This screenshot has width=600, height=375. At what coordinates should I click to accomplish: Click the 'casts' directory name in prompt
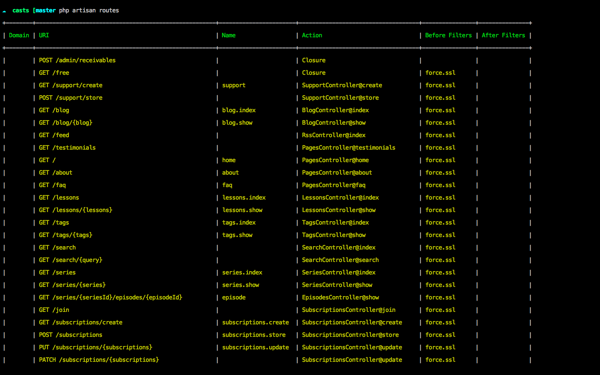[x=21, y=10]
